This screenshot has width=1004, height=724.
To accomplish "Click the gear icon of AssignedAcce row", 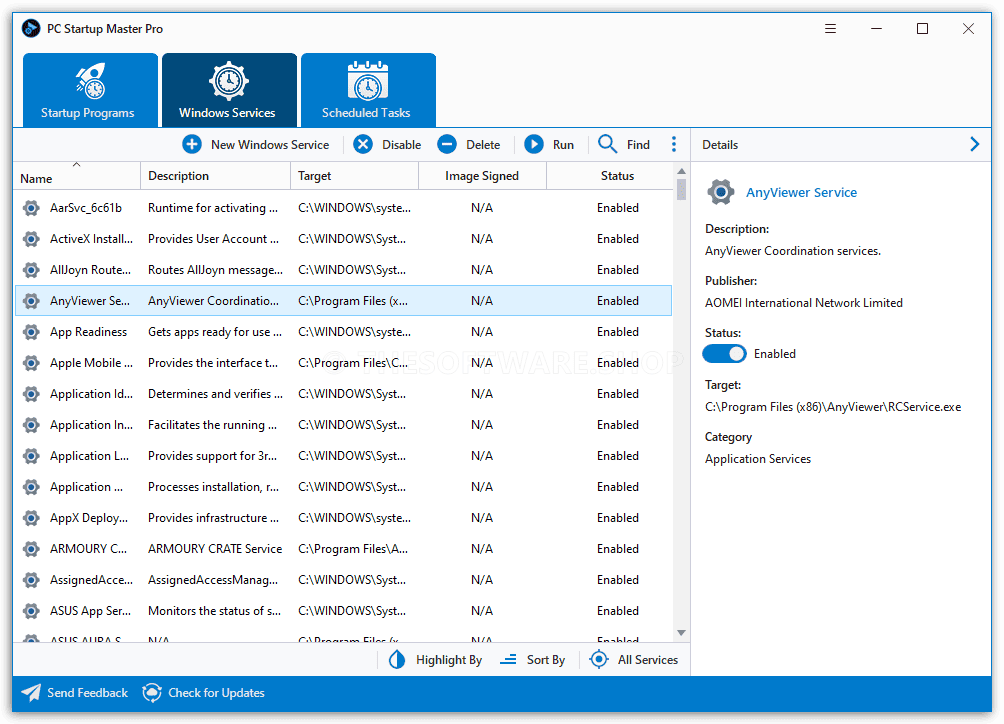I will click(31, 580).
